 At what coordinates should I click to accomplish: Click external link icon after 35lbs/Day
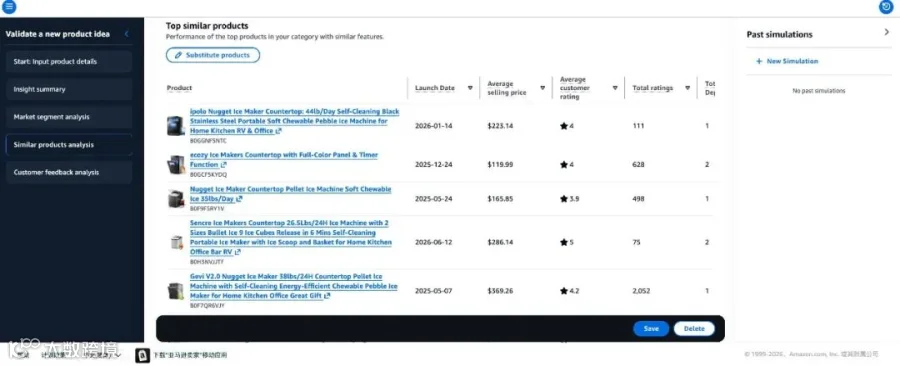(239, 199)
